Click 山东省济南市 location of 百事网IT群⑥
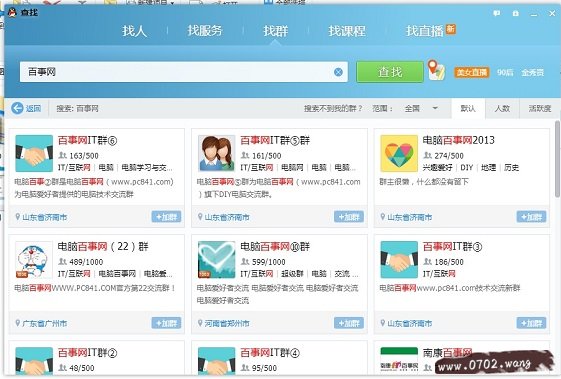The width and height of the screenshot is (561, 379). pos(44,217)
